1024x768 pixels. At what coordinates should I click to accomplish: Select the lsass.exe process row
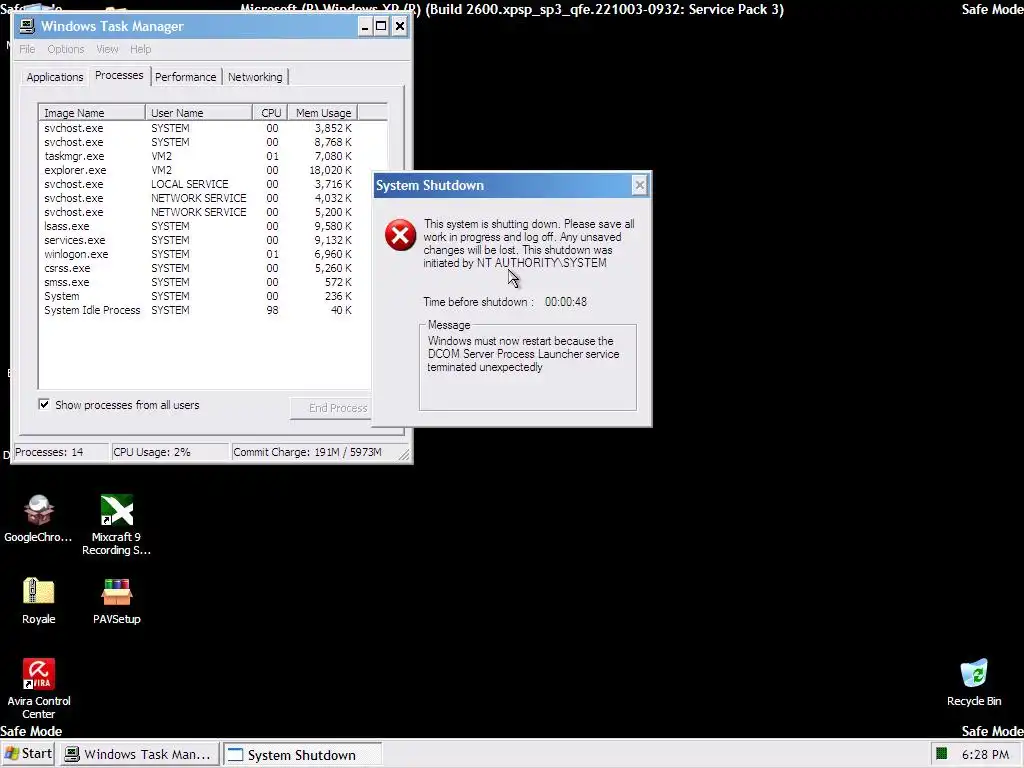(198, 226)
